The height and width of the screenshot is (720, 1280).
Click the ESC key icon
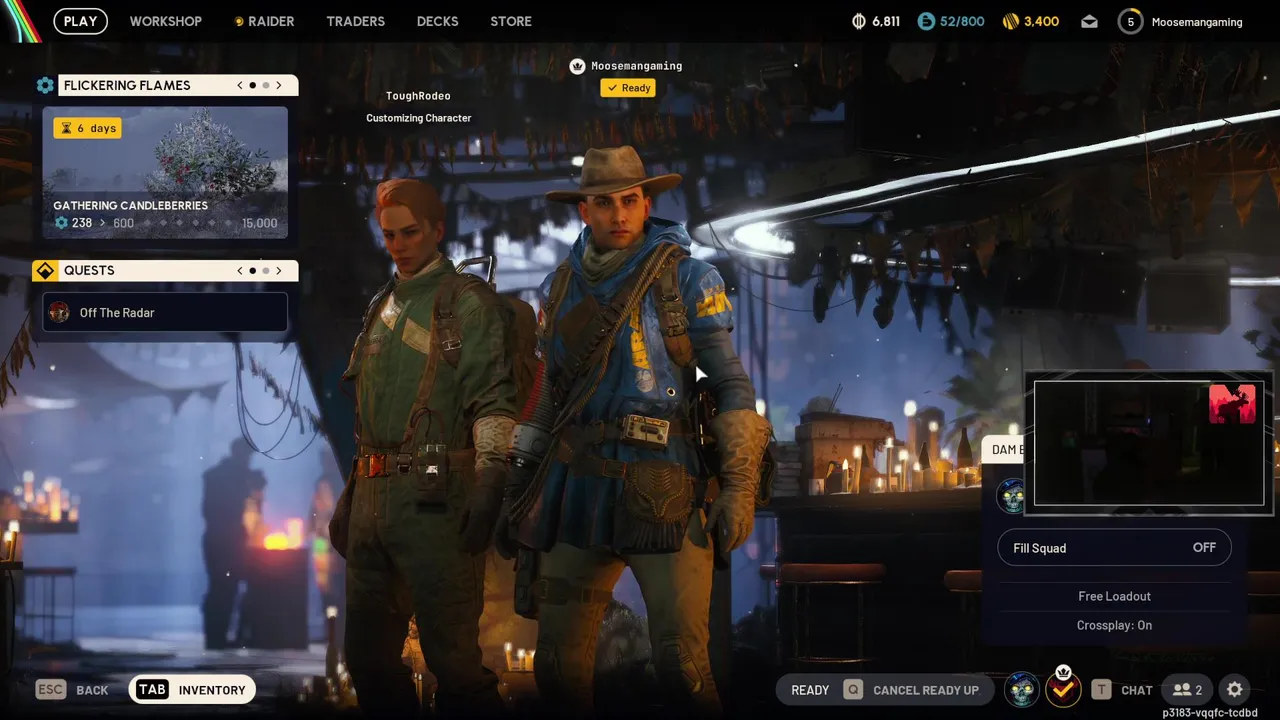51,689
